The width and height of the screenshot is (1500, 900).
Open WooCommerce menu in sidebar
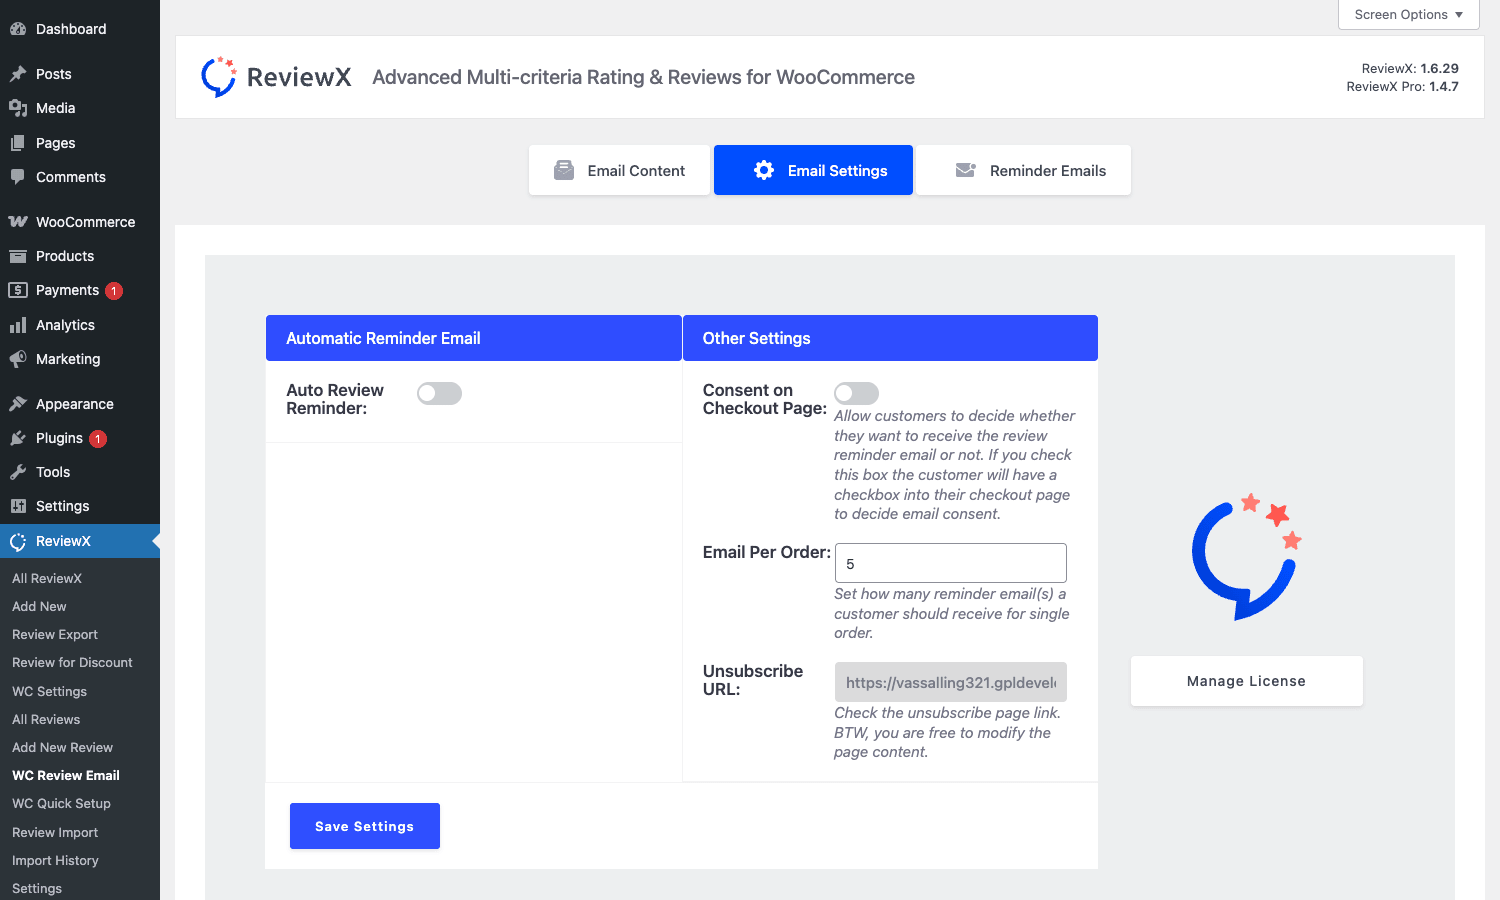(80, 222)
